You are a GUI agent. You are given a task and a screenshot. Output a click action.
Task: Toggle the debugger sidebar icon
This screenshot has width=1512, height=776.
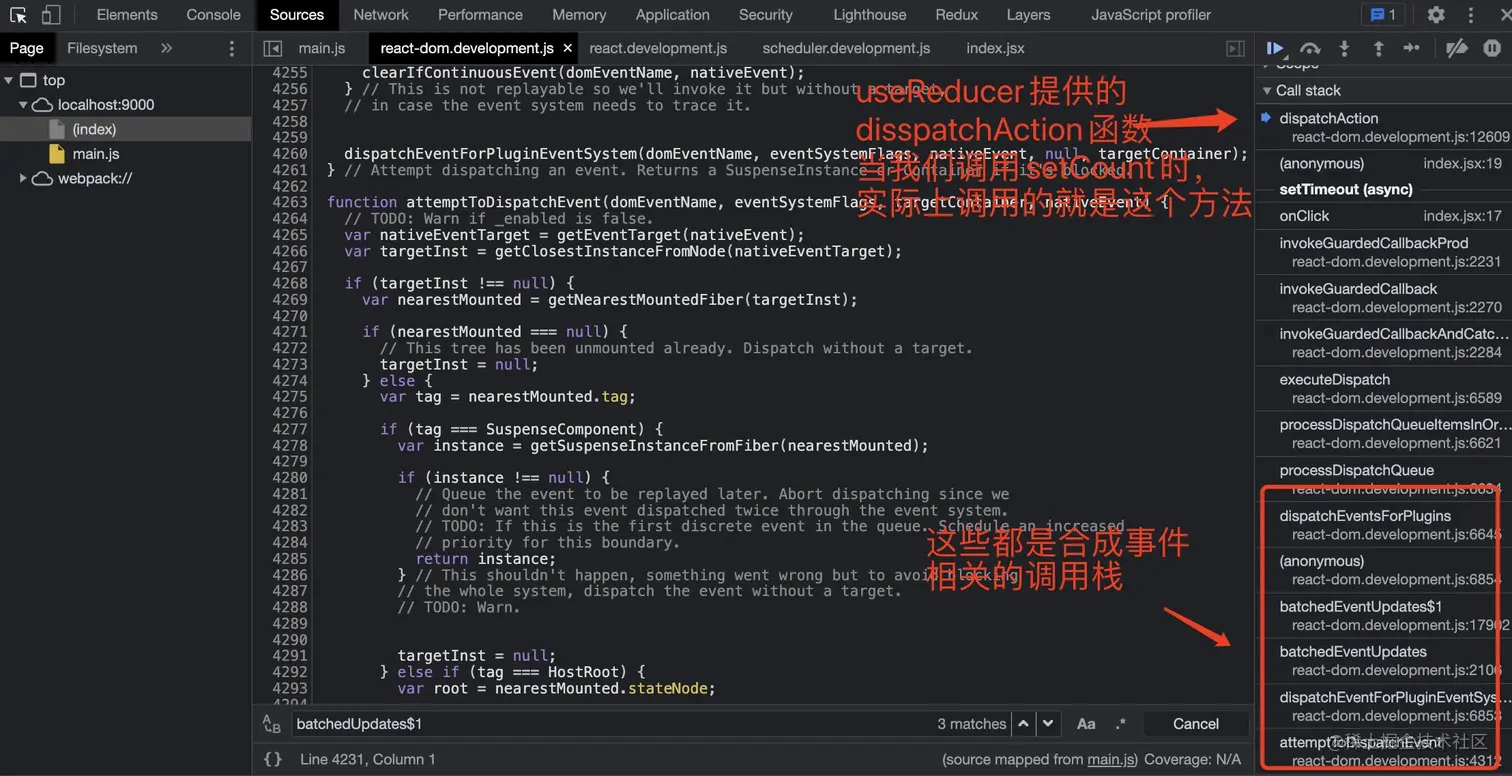(1236, 48)
